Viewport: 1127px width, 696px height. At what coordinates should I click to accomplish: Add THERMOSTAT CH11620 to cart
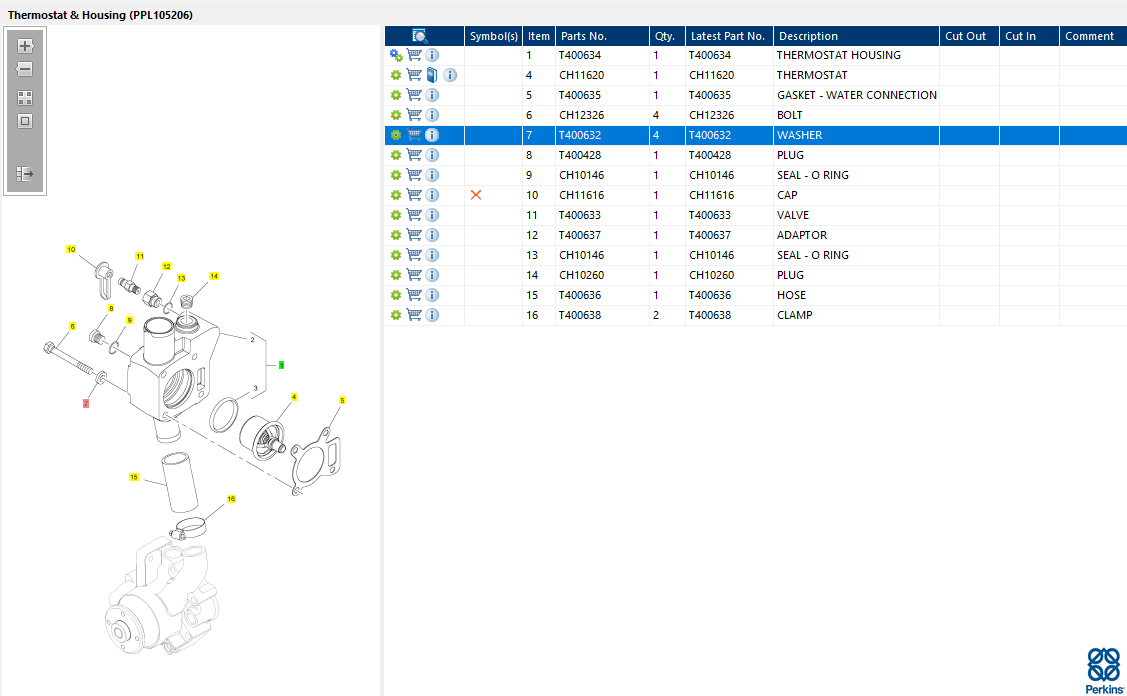tap(414, 75)
